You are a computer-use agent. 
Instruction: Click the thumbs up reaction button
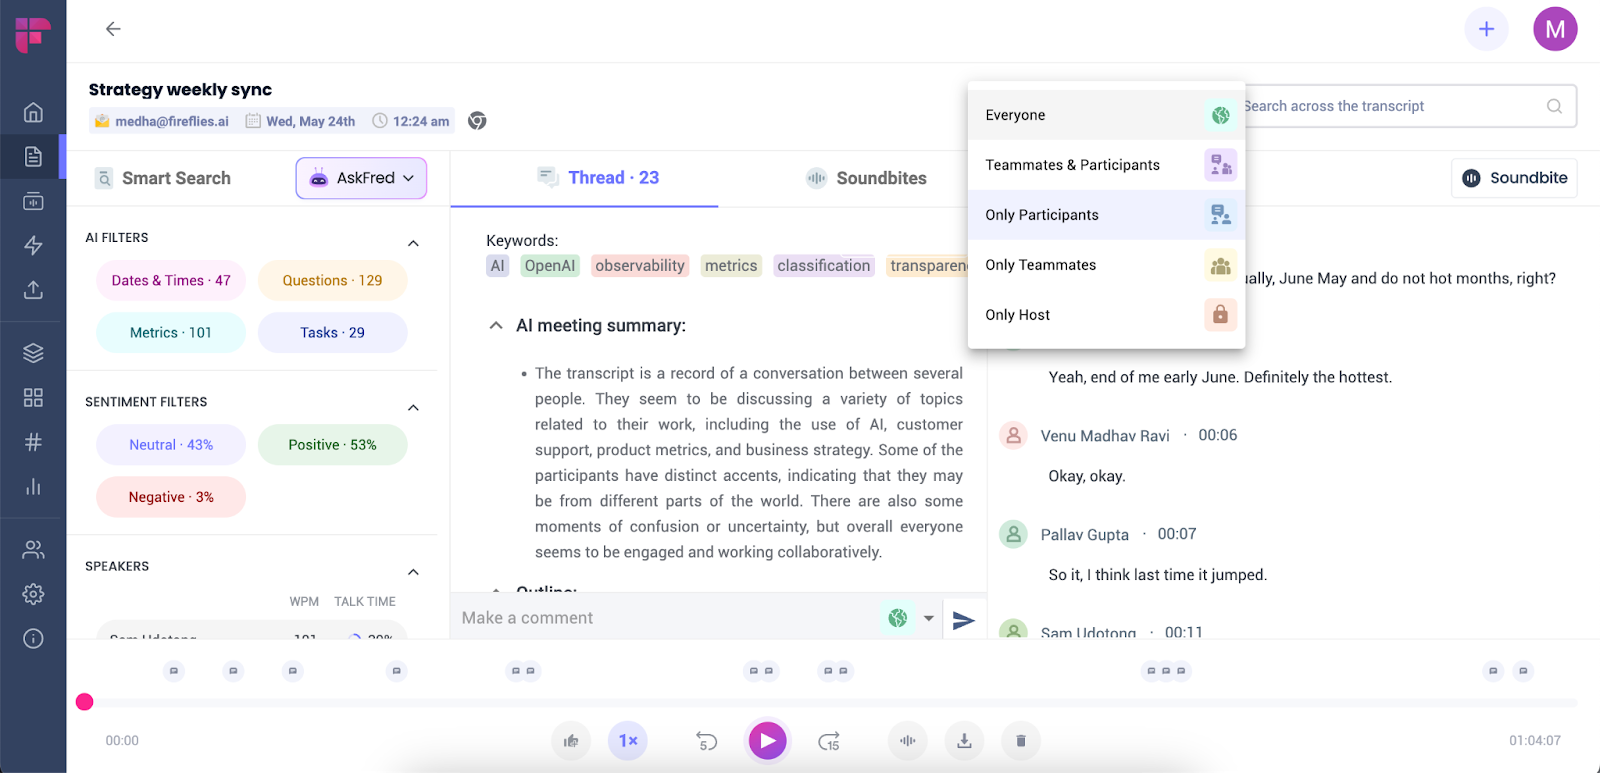(571, 741)
